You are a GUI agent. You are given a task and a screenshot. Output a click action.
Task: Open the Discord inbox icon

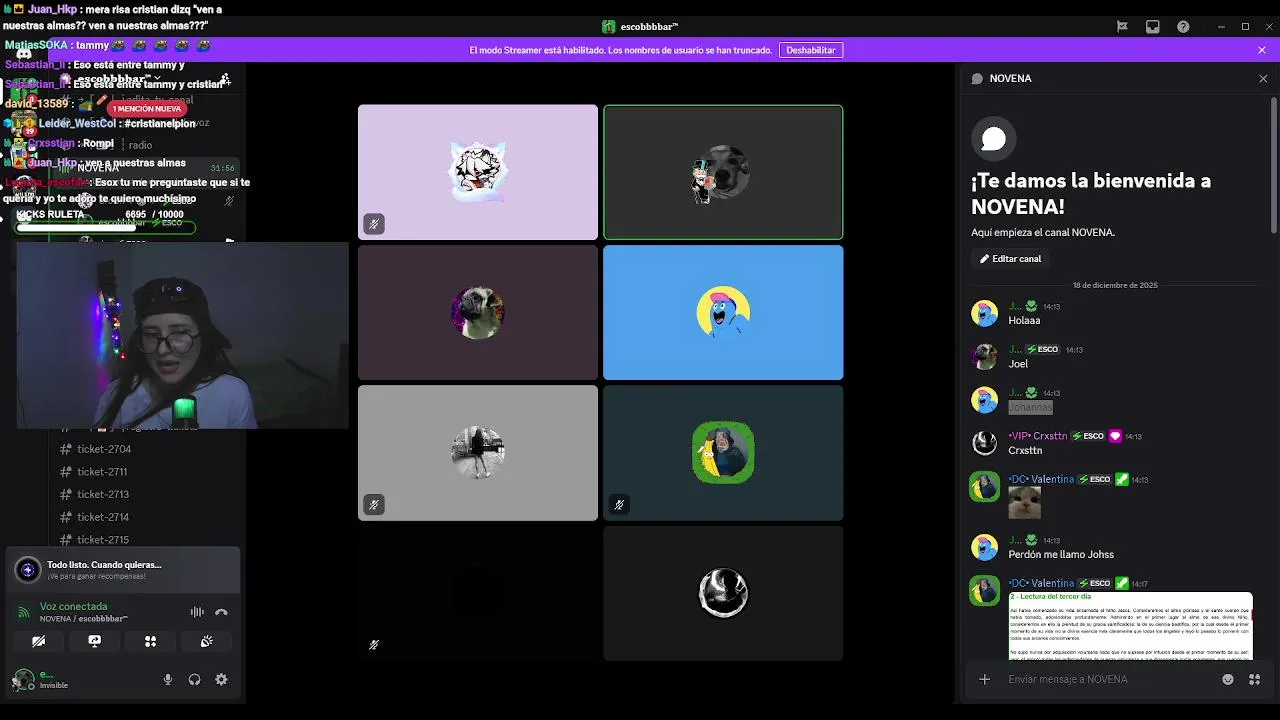(1153, 27)
